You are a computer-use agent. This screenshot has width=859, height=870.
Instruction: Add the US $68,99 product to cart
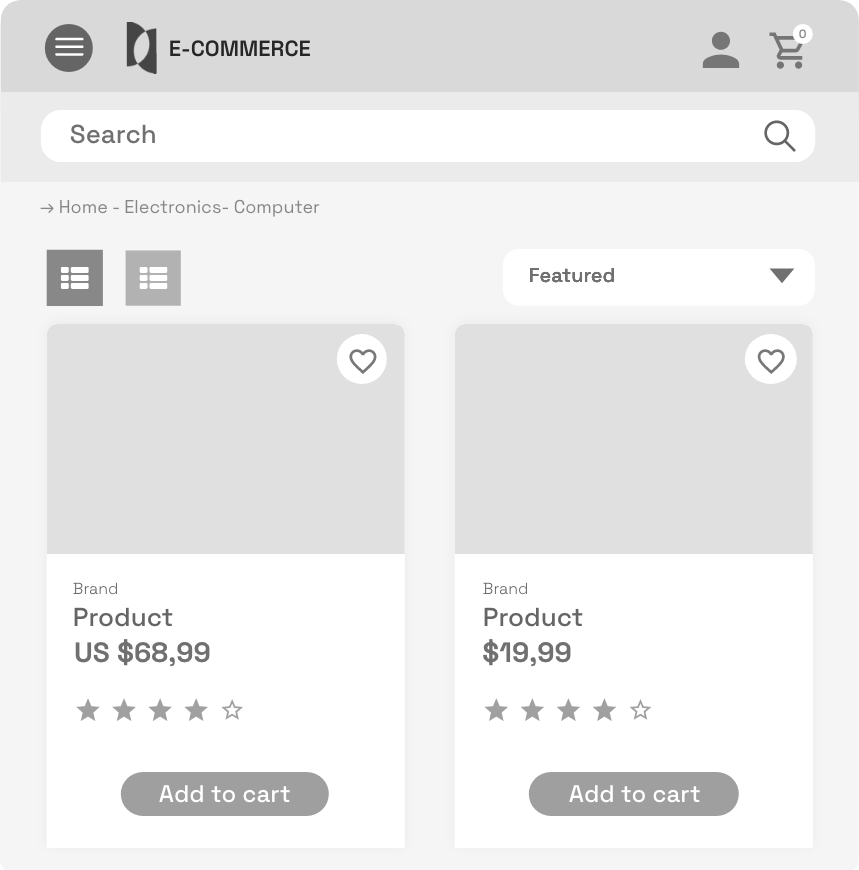tap(225, 794)
